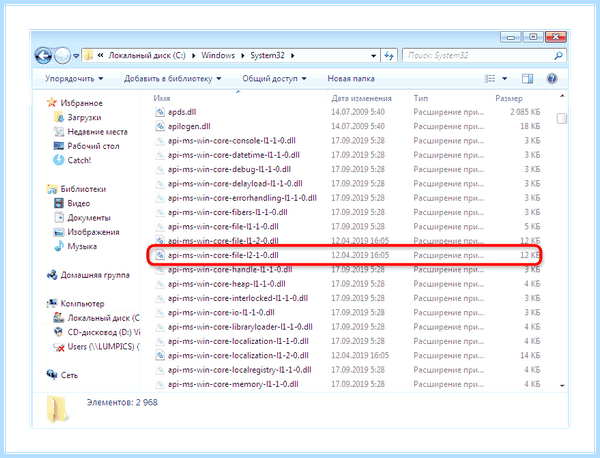600x458 pixels.
Task: Expand the address bar history dropdown
Action: pos(373,56)
